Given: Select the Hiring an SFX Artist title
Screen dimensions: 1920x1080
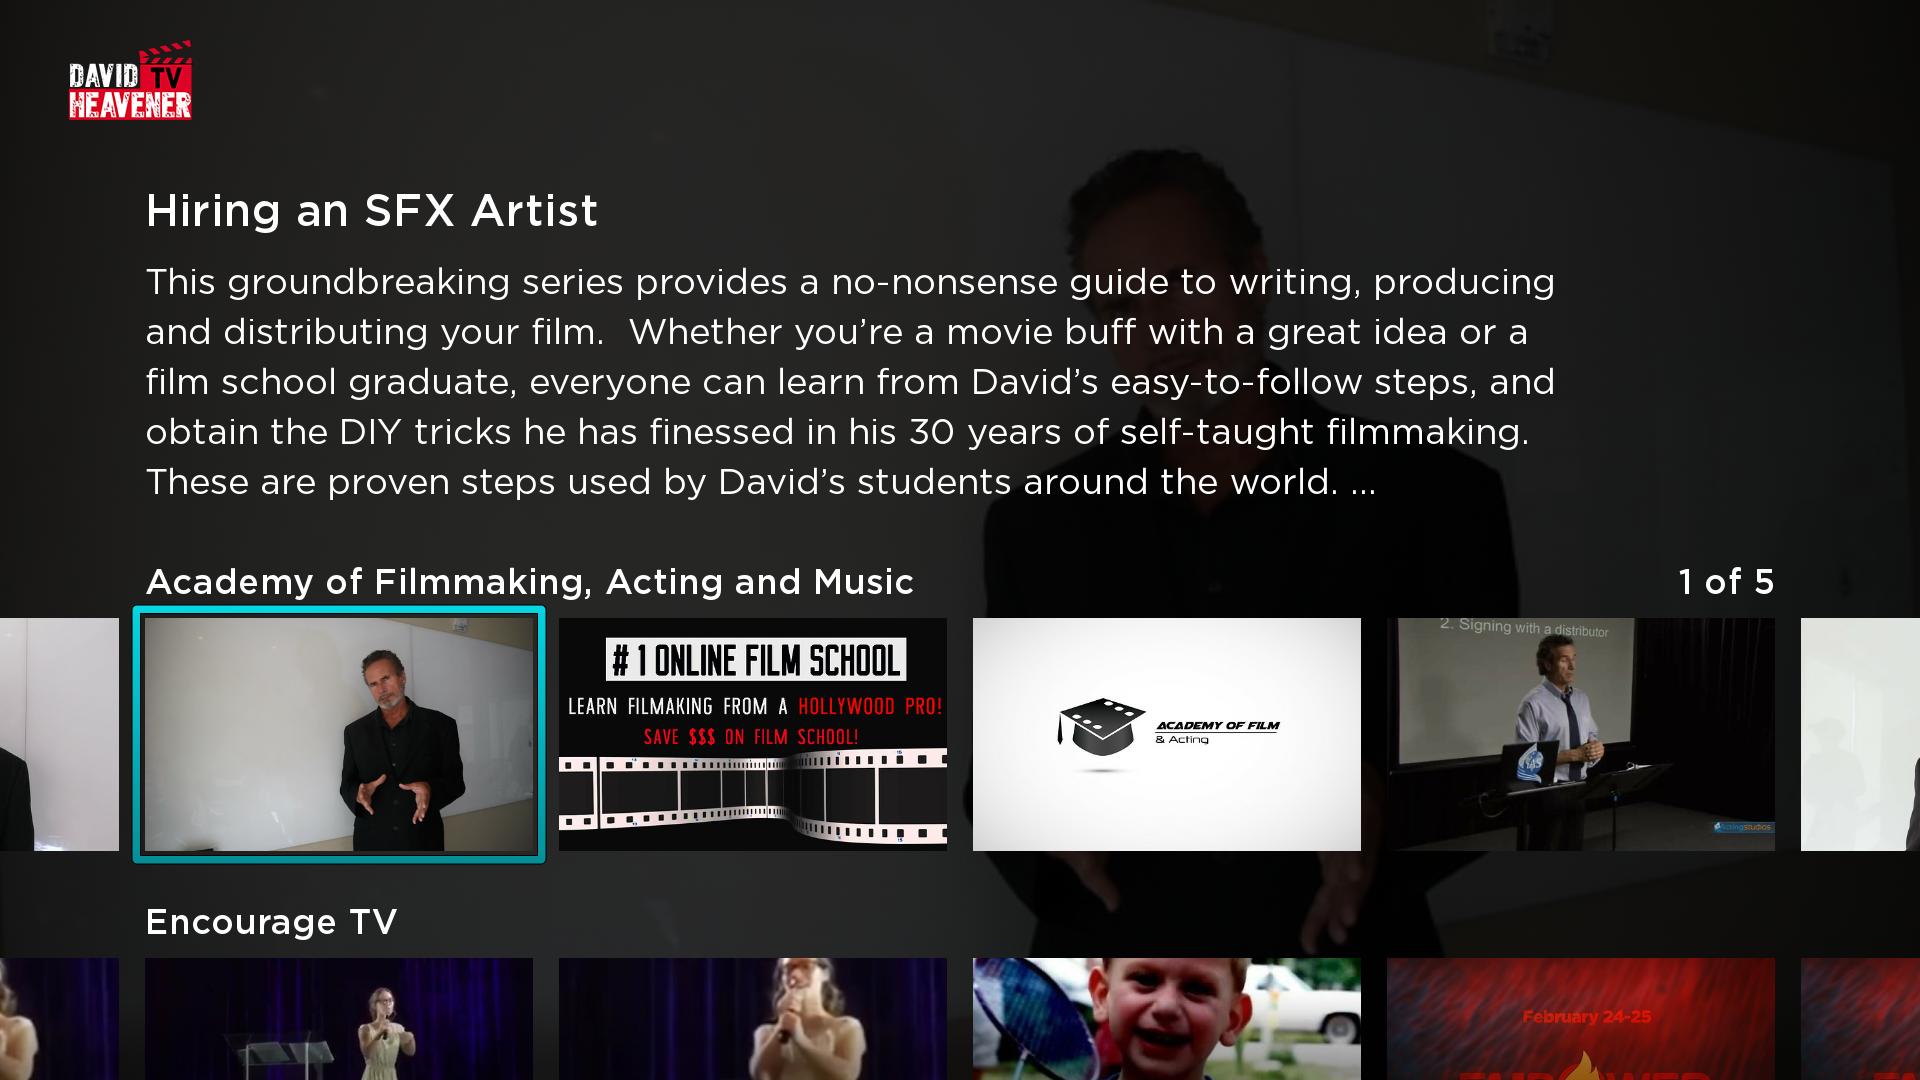Looking at the screenshot, I should coord(372,211).
